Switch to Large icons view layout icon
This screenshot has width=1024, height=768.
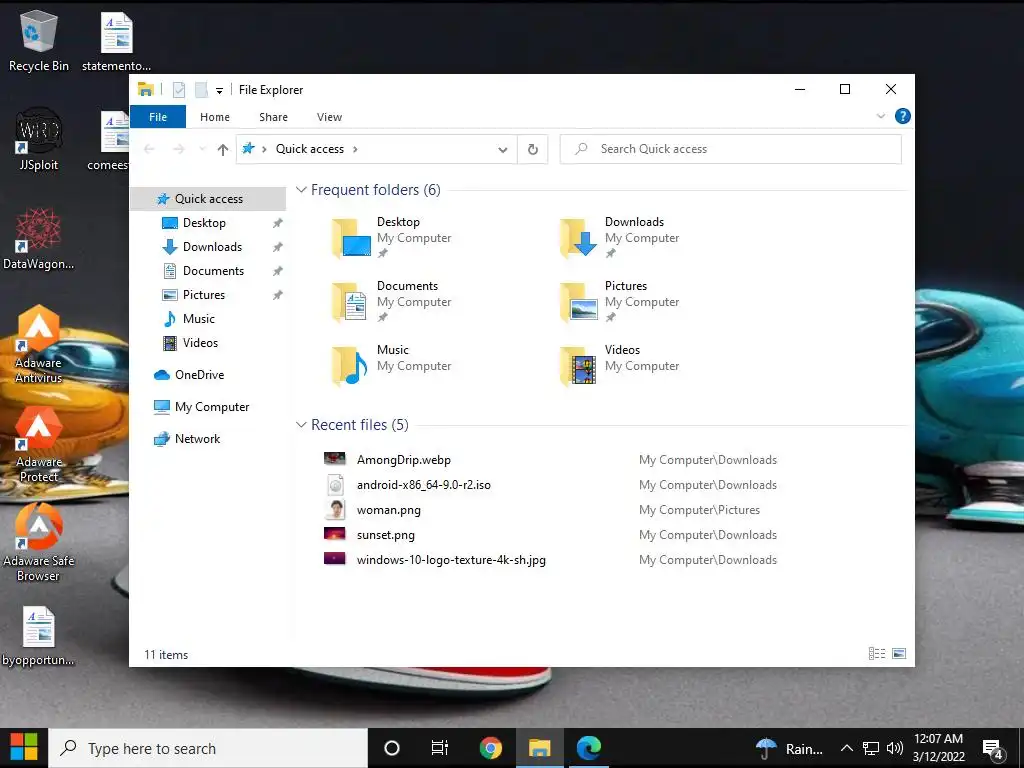(899, 653)
